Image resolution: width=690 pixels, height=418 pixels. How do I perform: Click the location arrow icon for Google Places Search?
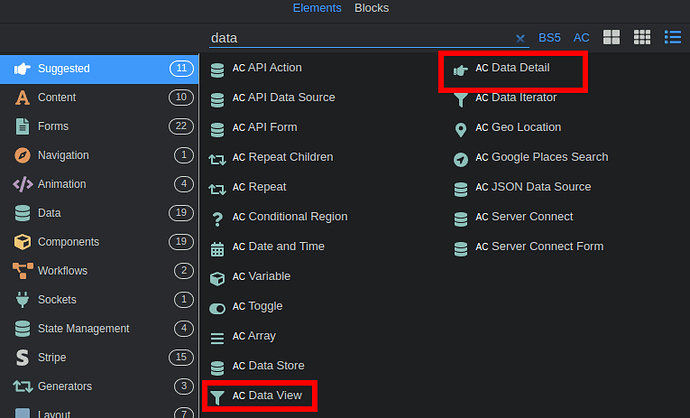pyautogui.click(x=461, y=159)
